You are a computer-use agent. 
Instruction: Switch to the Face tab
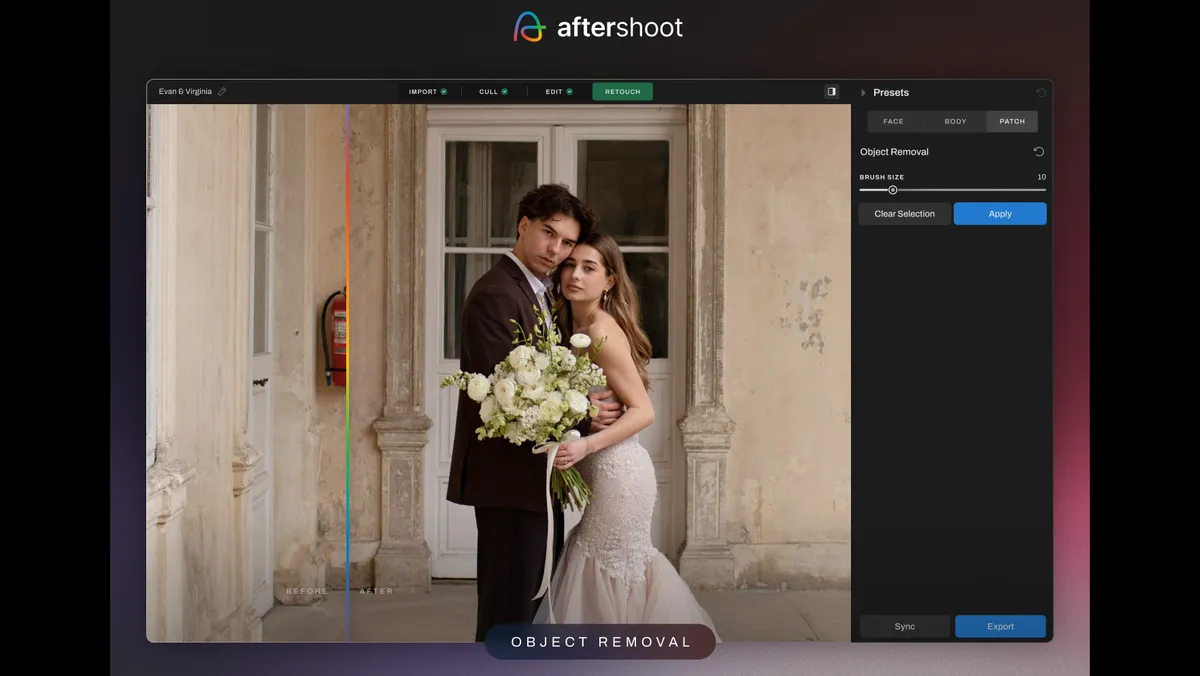tap(893, 122)
